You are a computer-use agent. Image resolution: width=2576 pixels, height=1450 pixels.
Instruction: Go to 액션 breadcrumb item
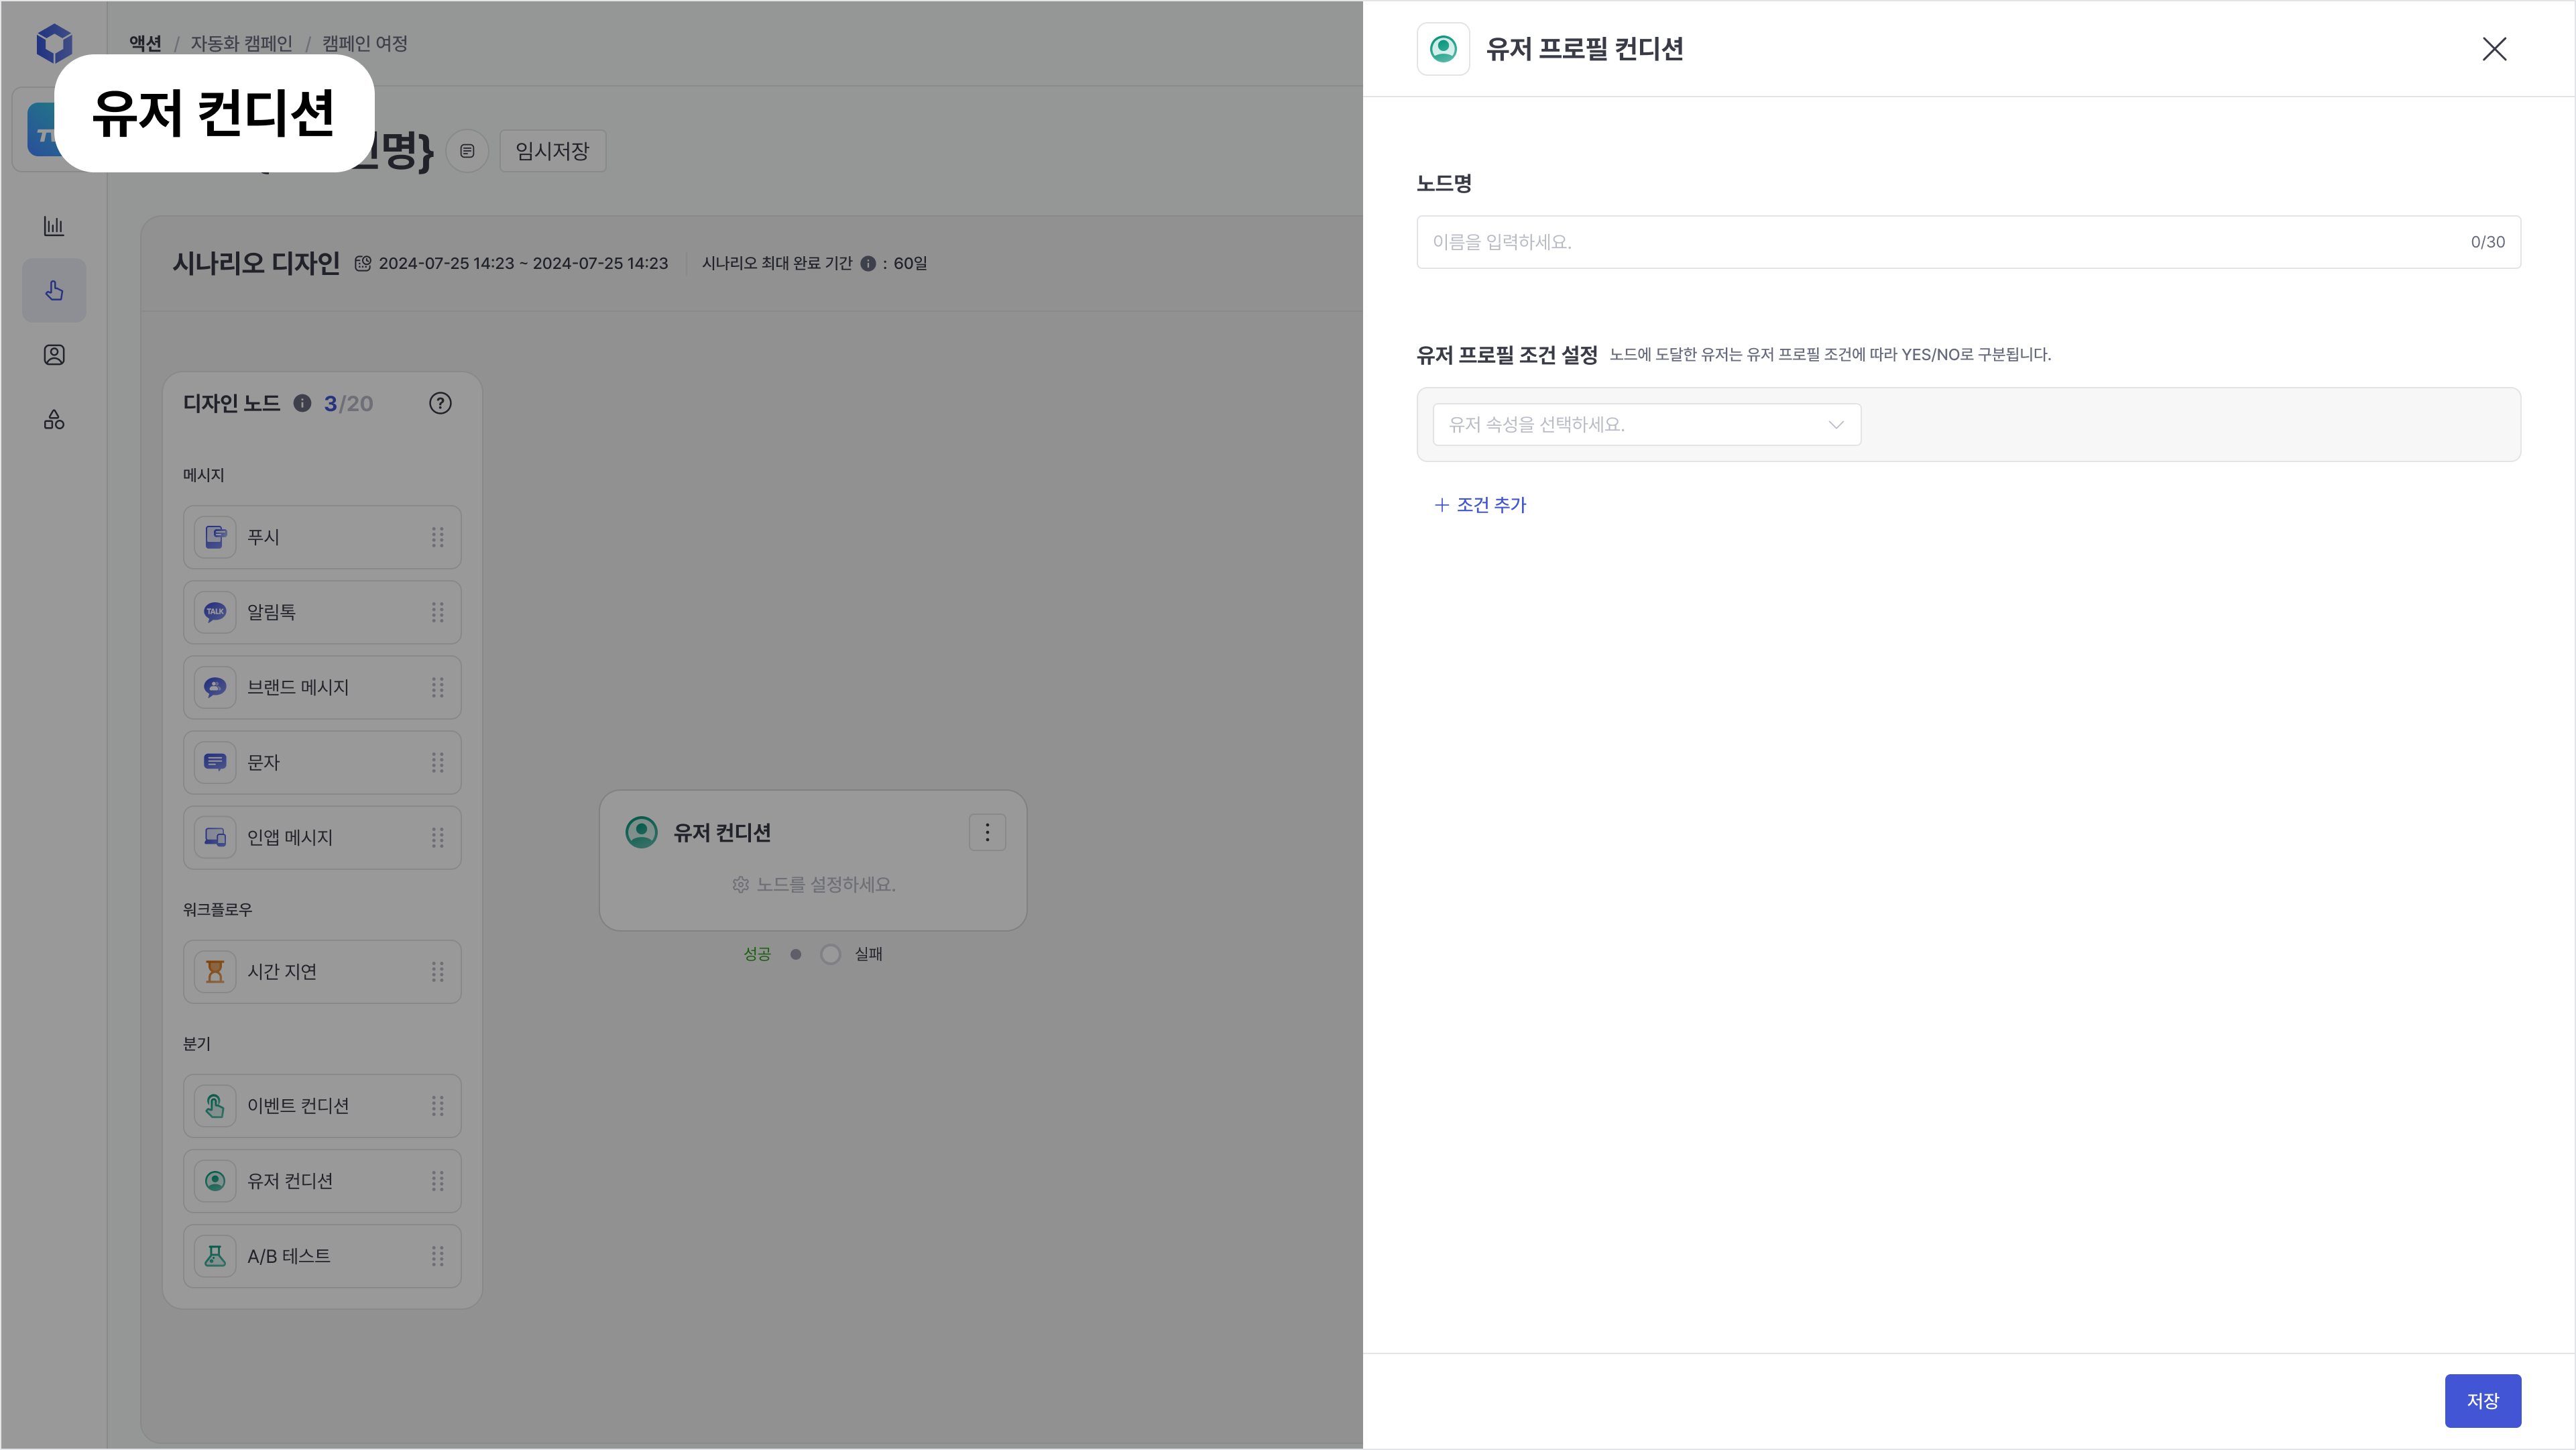(145, 44)
